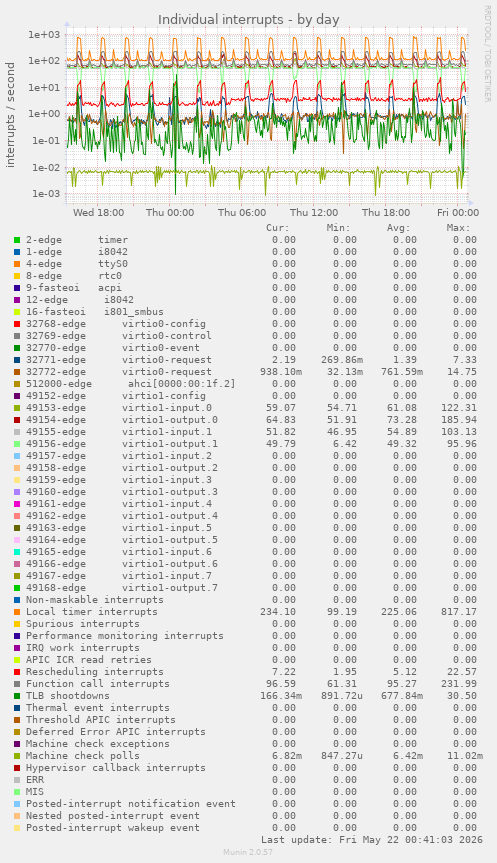
Task: Click the TLB shootdowns green swatch
Action: (17, 696)
